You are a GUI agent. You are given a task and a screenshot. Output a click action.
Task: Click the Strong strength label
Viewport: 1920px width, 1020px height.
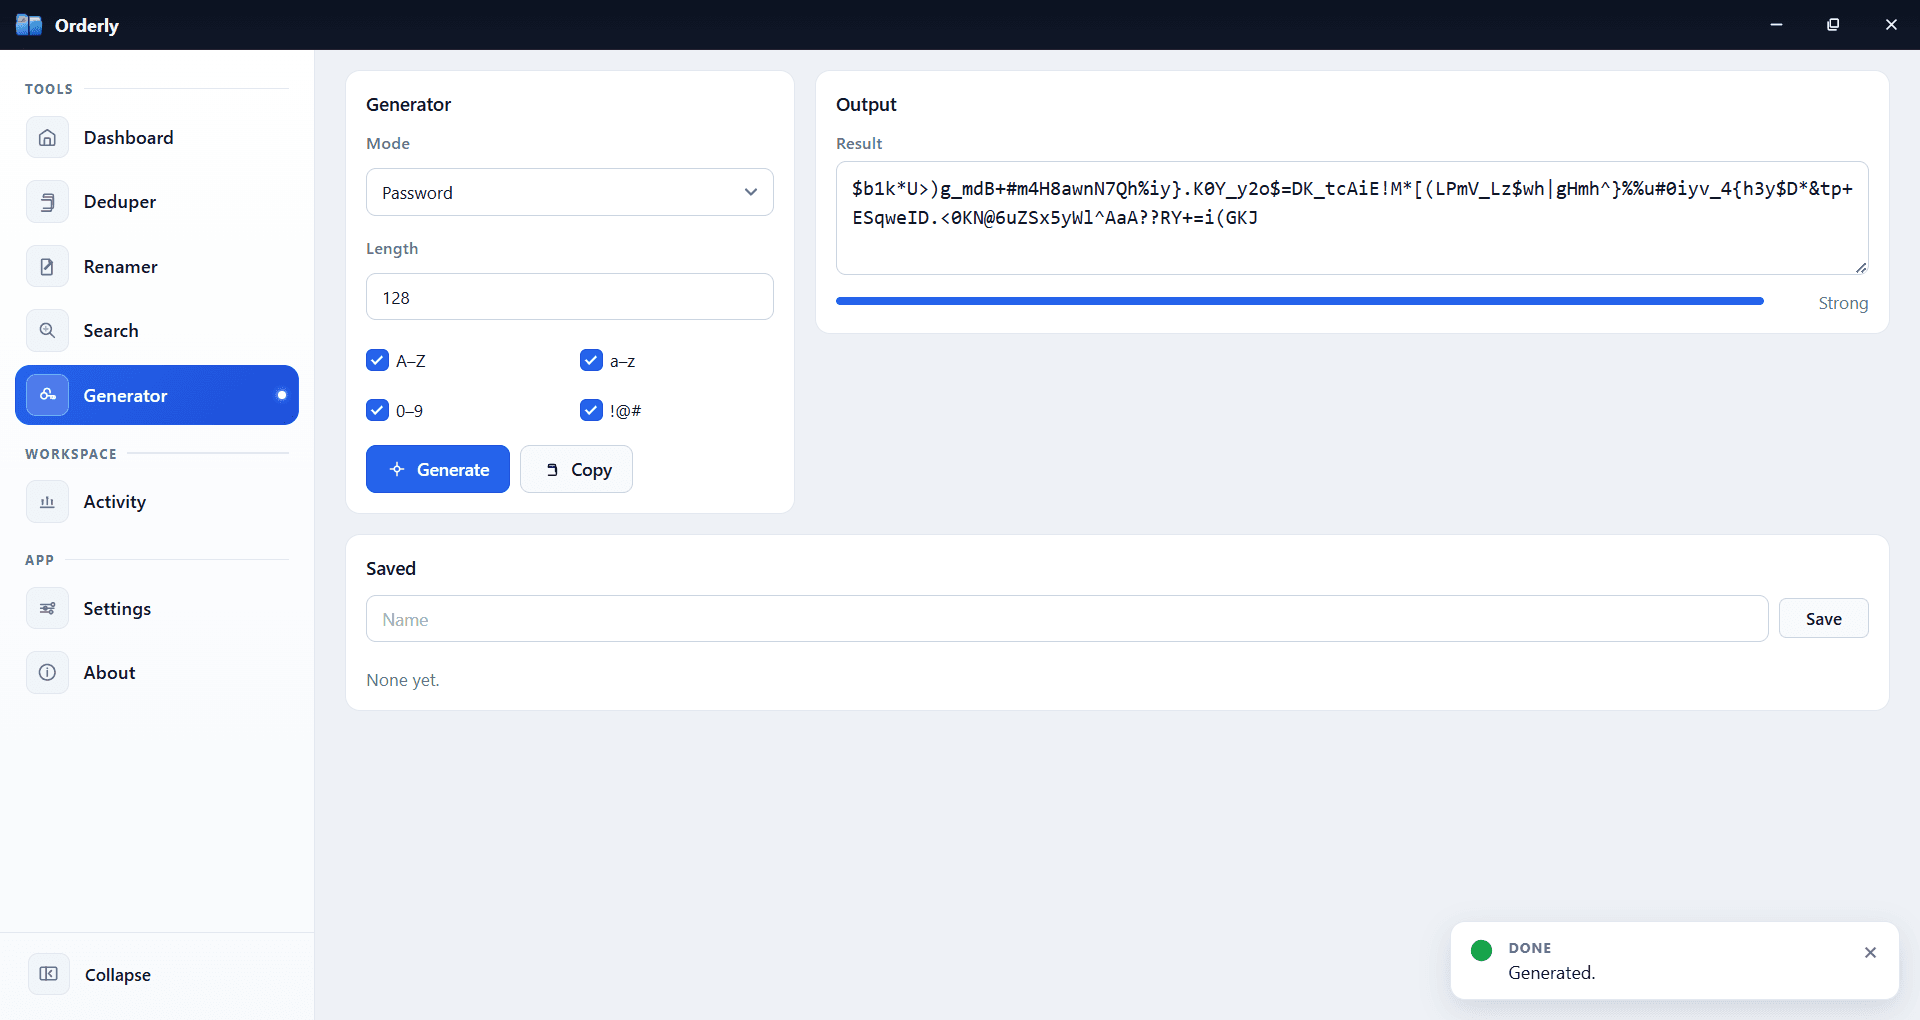click(1843, 303)
